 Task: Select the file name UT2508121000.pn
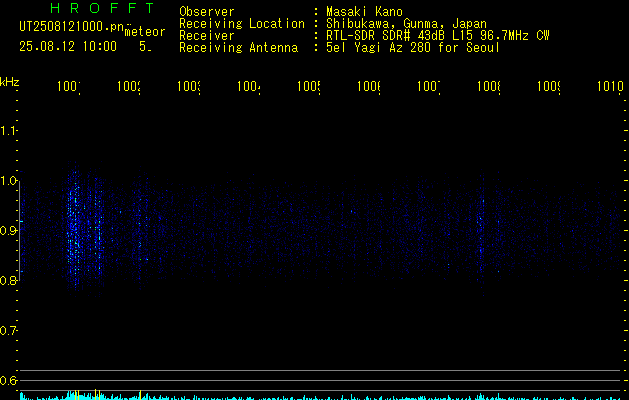[x=71, y=27]
